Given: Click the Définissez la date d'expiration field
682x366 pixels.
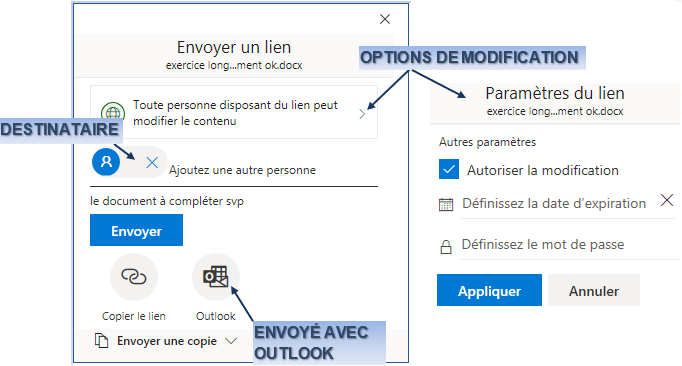Looking at the screenshot, I should (559, 204).
